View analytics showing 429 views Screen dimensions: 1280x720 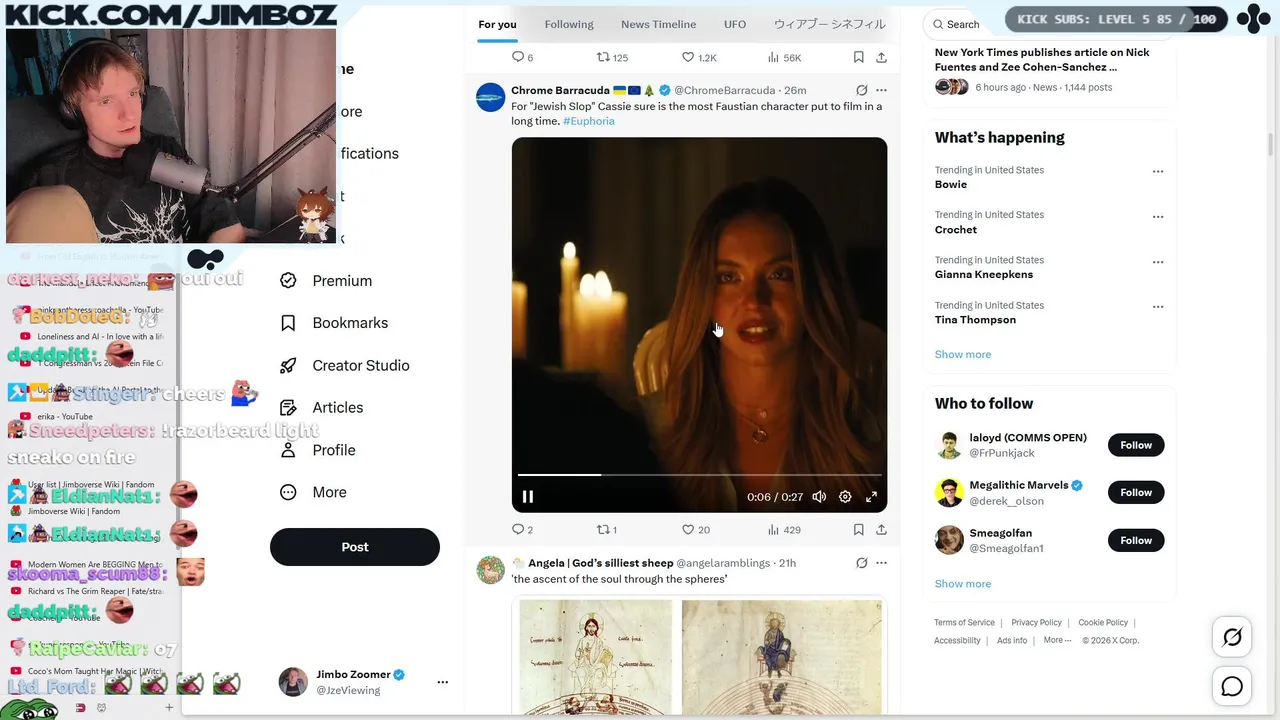(x=783, y=530)
